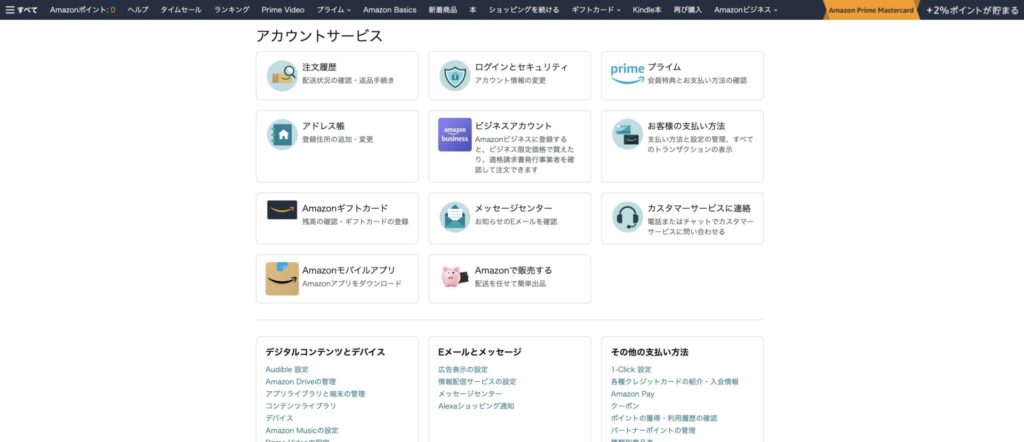Click the アプリライブラリと端末の管理 link
1024x442 pixels.
pos(315,394)
